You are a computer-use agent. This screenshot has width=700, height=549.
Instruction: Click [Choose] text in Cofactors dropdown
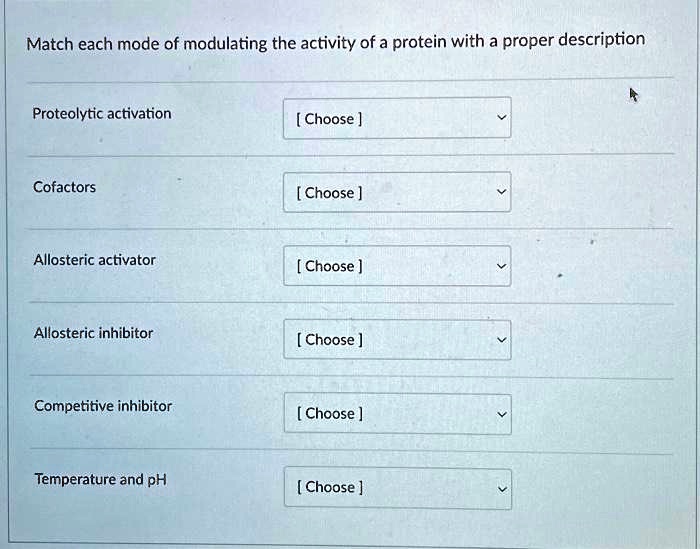click(329, 193)
